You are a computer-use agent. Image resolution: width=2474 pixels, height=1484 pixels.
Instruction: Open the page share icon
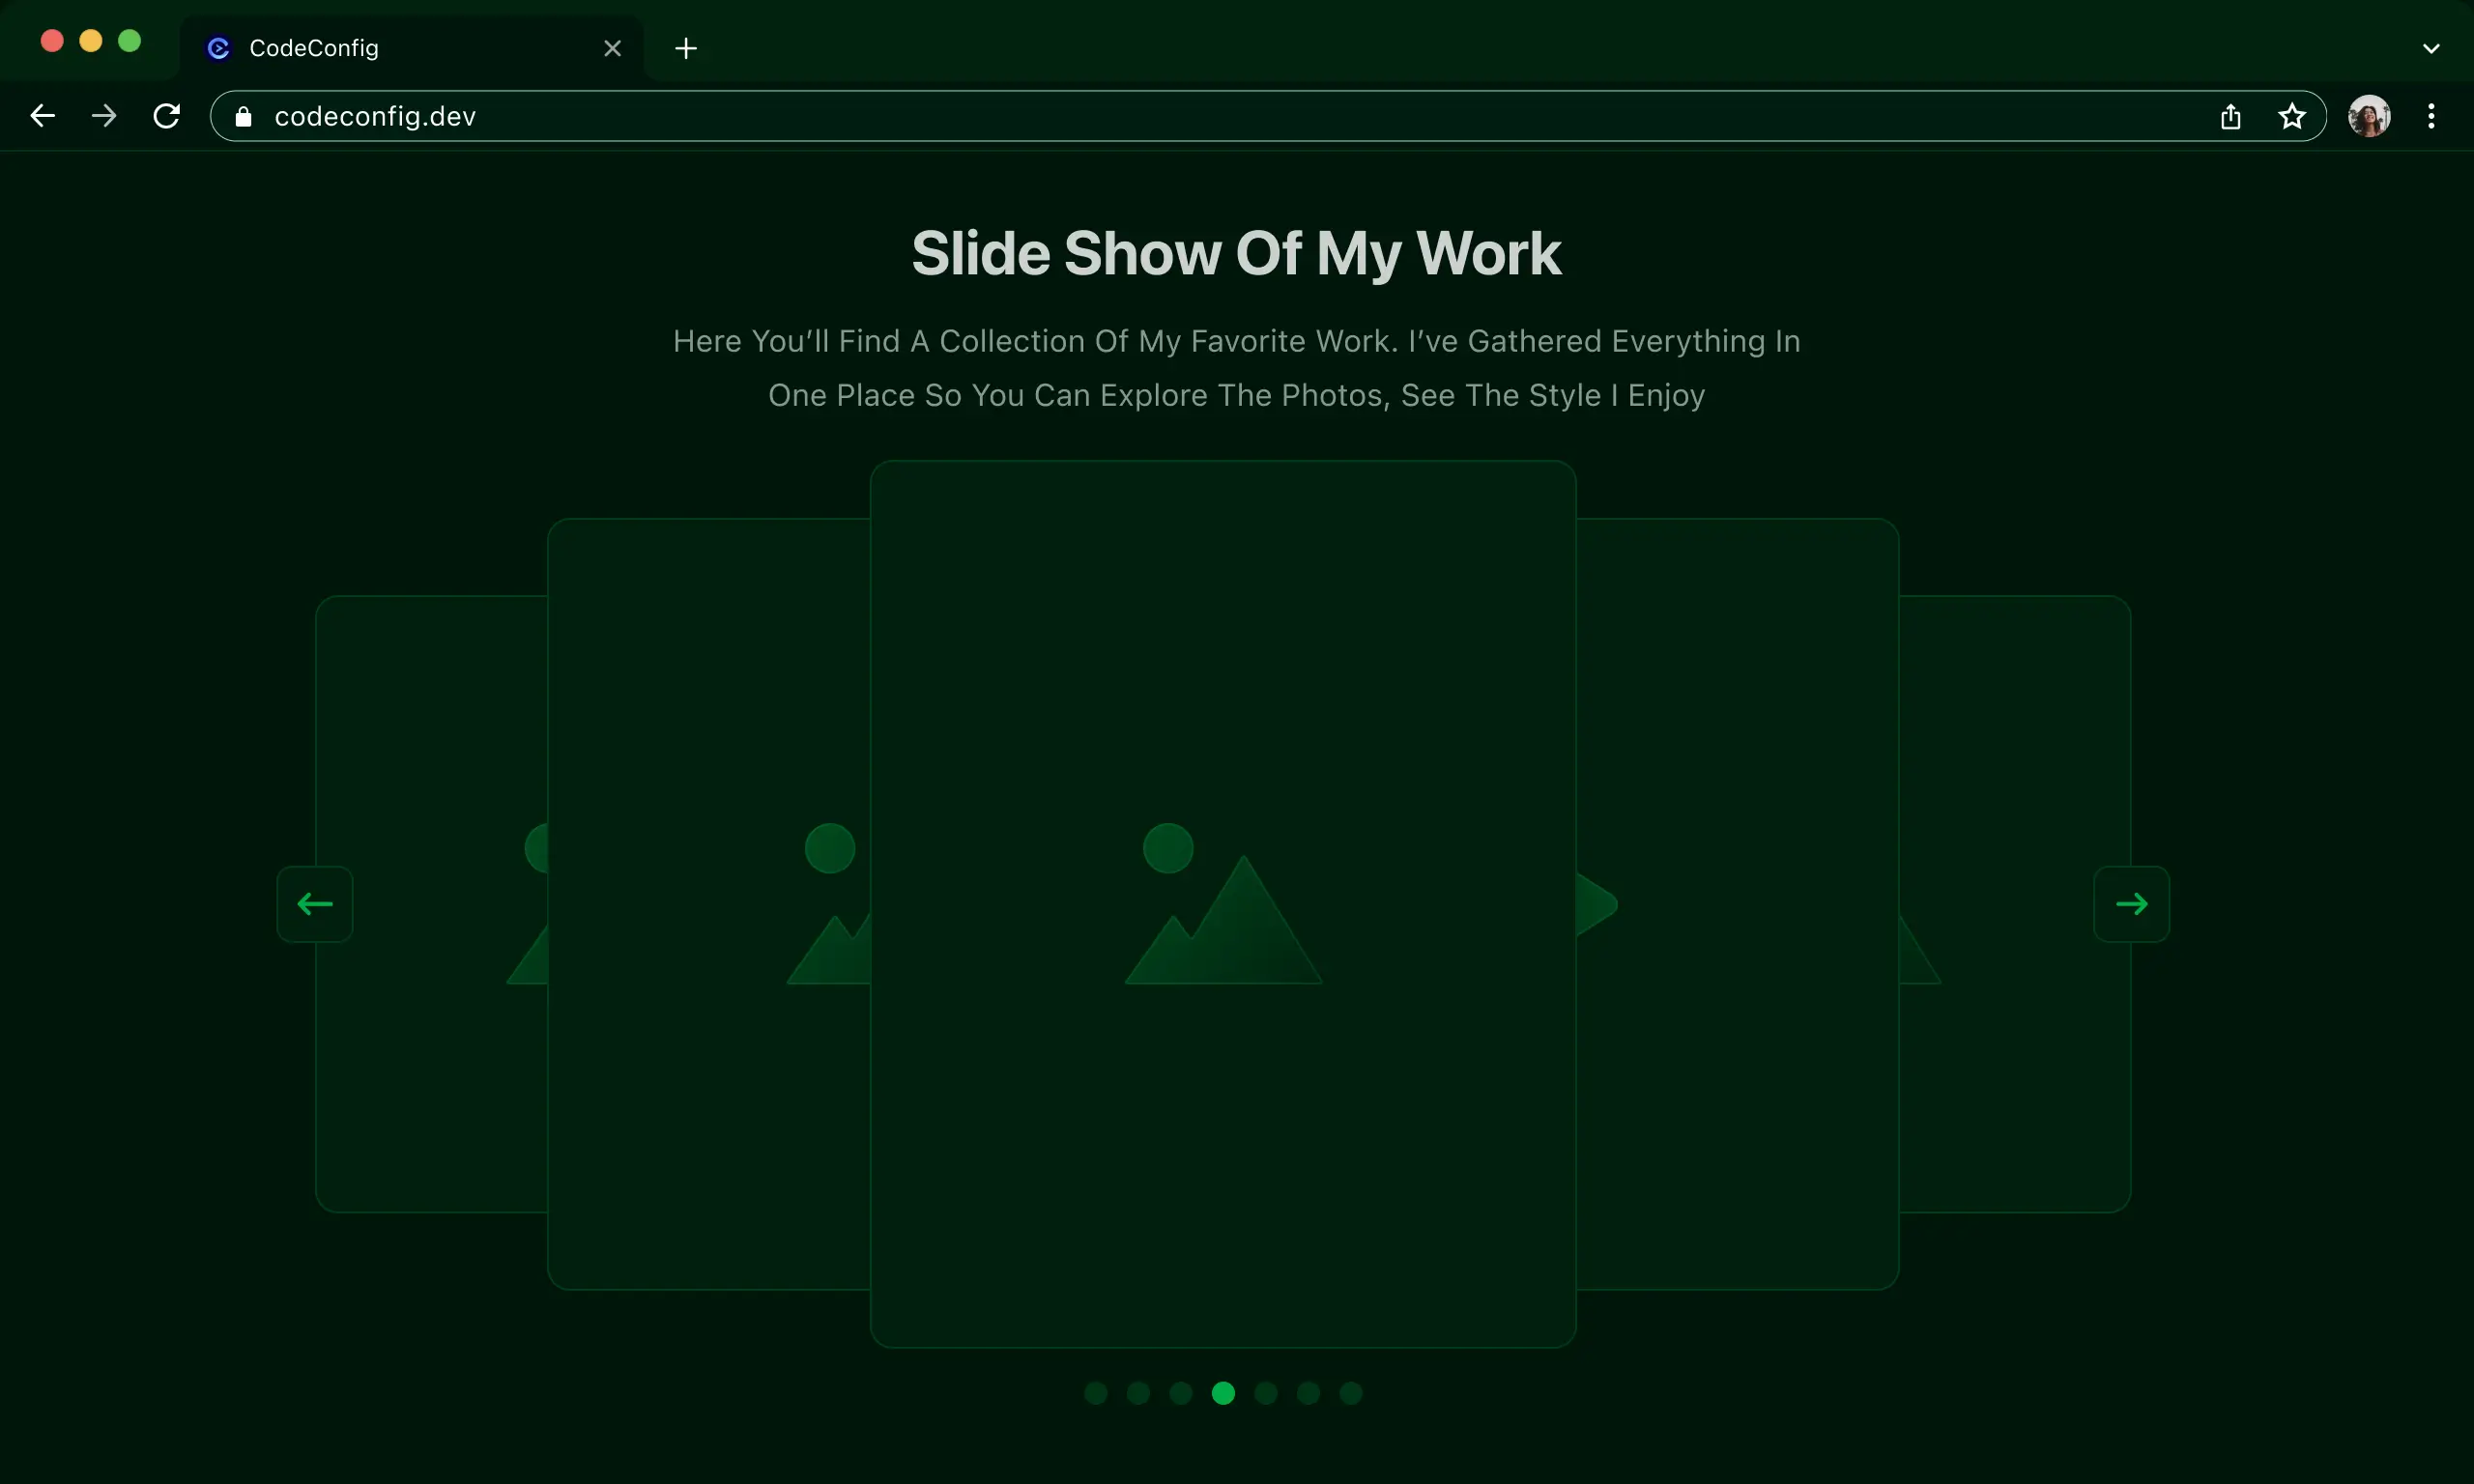tap(2230, 116)
